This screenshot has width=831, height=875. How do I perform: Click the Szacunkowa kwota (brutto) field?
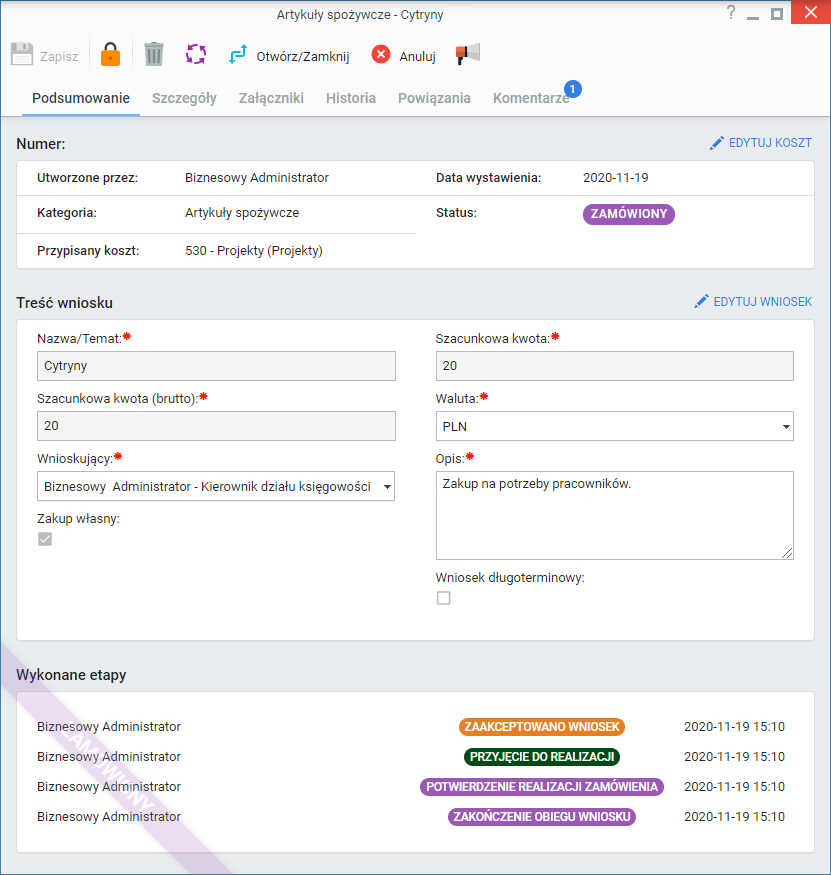[x=217, y=426]
